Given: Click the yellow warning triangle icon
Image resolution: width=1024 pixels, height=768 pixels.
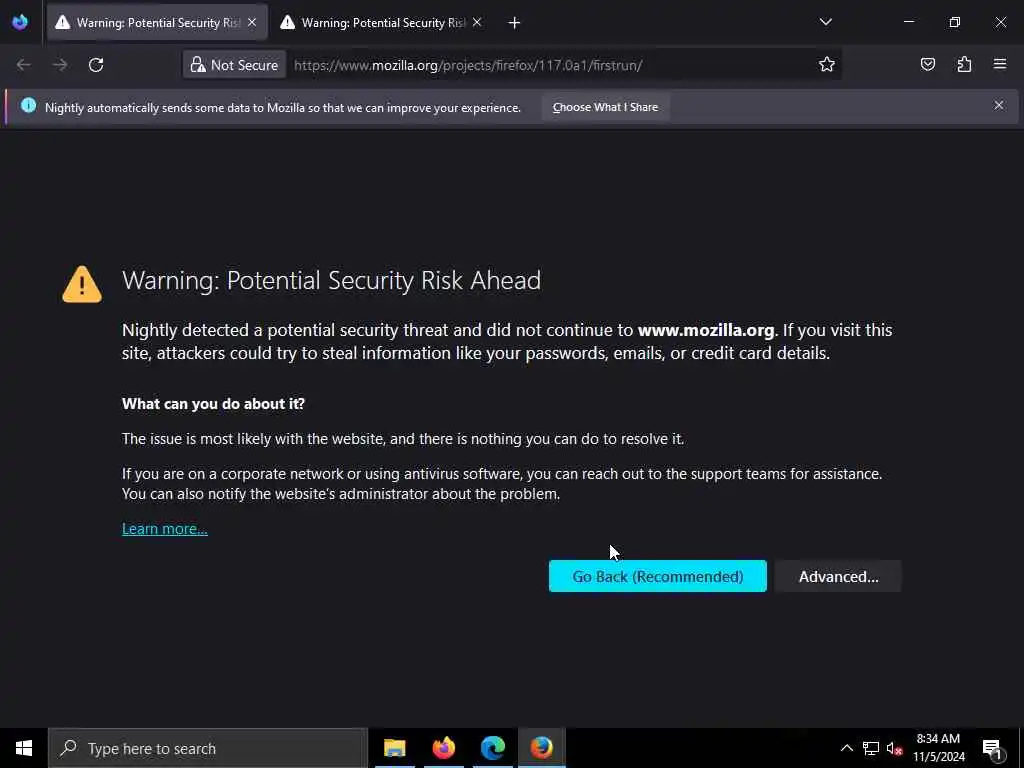Looking at the screenshot, I should 82,284.
